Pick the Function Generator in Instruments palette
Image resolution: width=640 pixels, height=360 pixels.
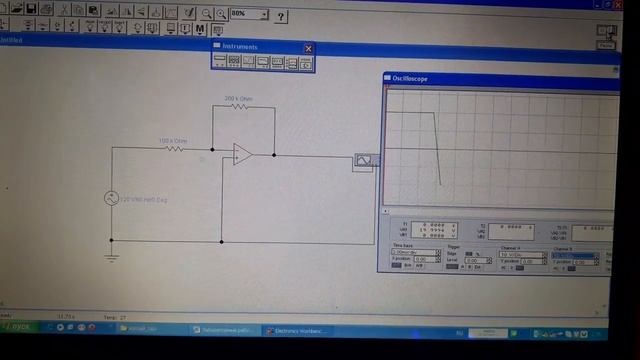coord(234,61)
